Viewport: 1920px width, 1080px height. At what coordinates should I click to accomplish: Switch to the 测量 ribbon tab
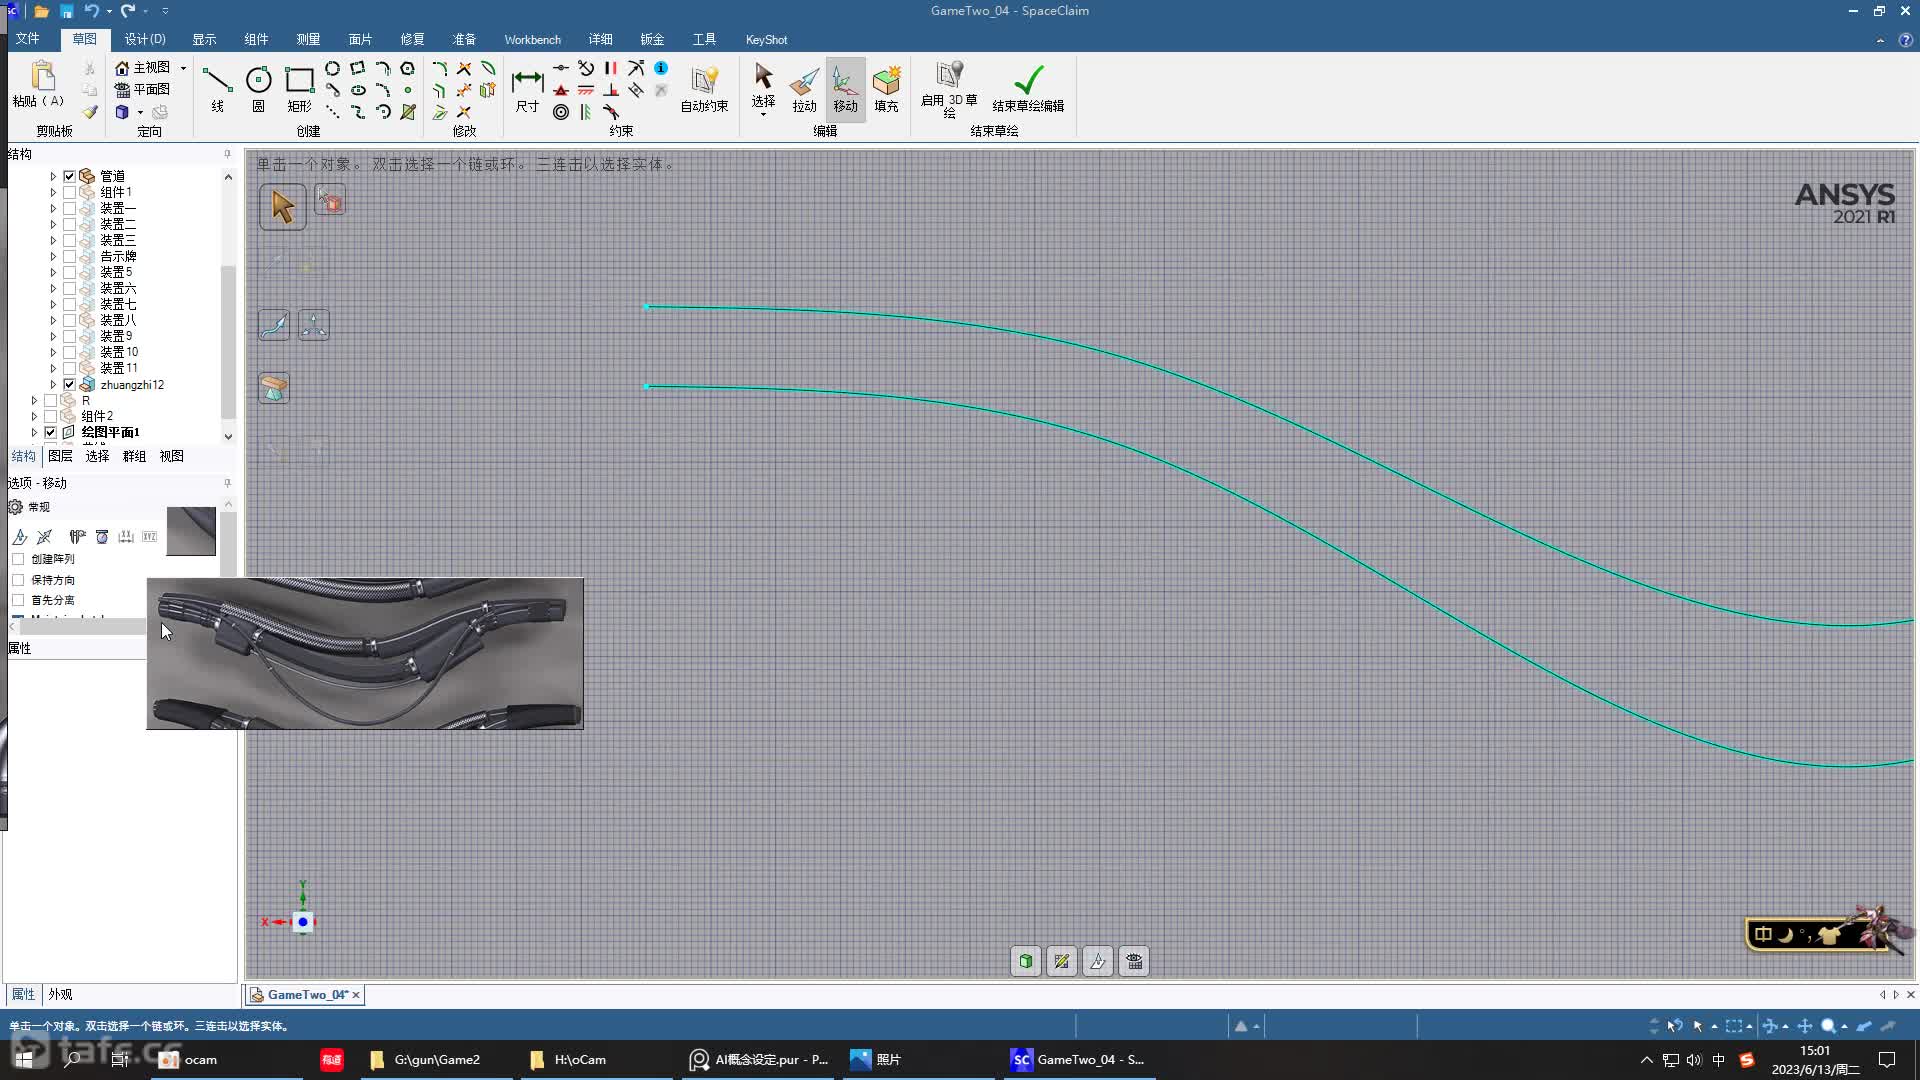[308, 39]
